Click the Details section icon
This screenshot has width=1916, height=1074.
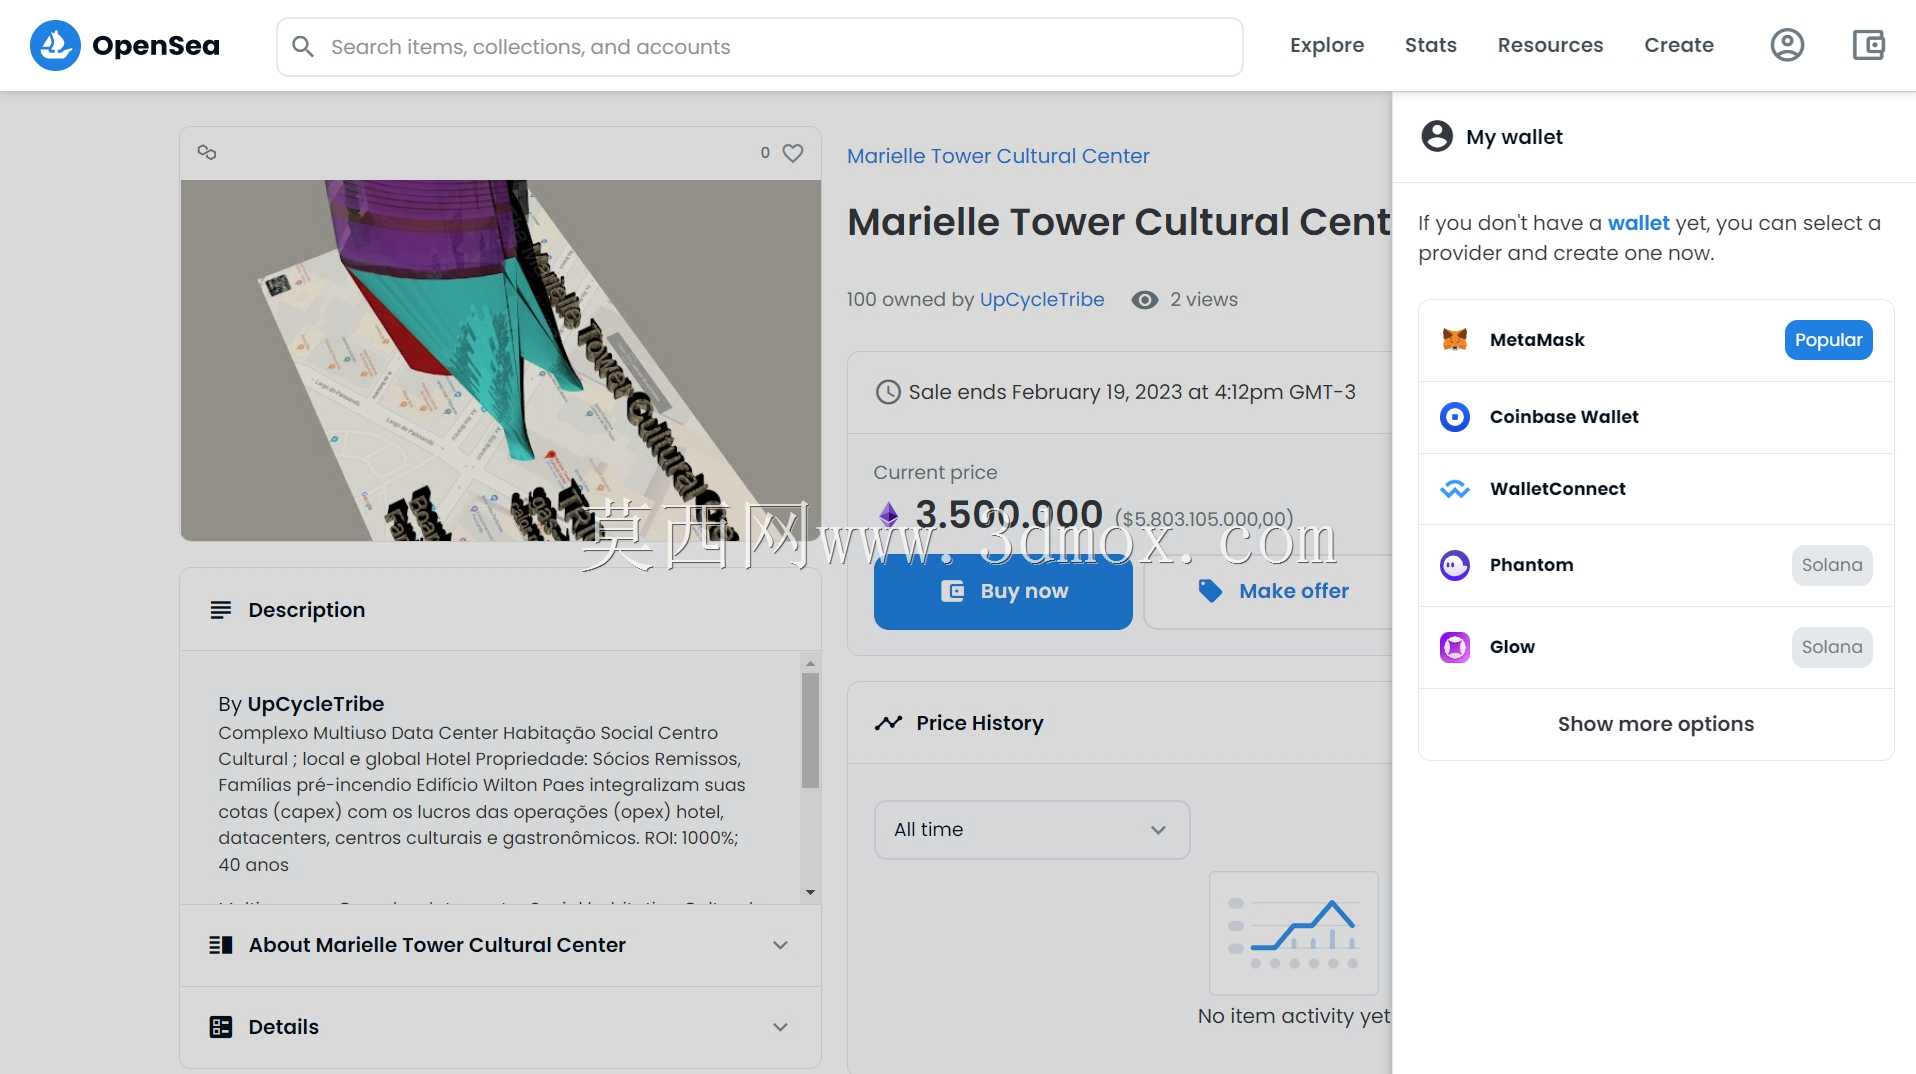click(221, 1027)
